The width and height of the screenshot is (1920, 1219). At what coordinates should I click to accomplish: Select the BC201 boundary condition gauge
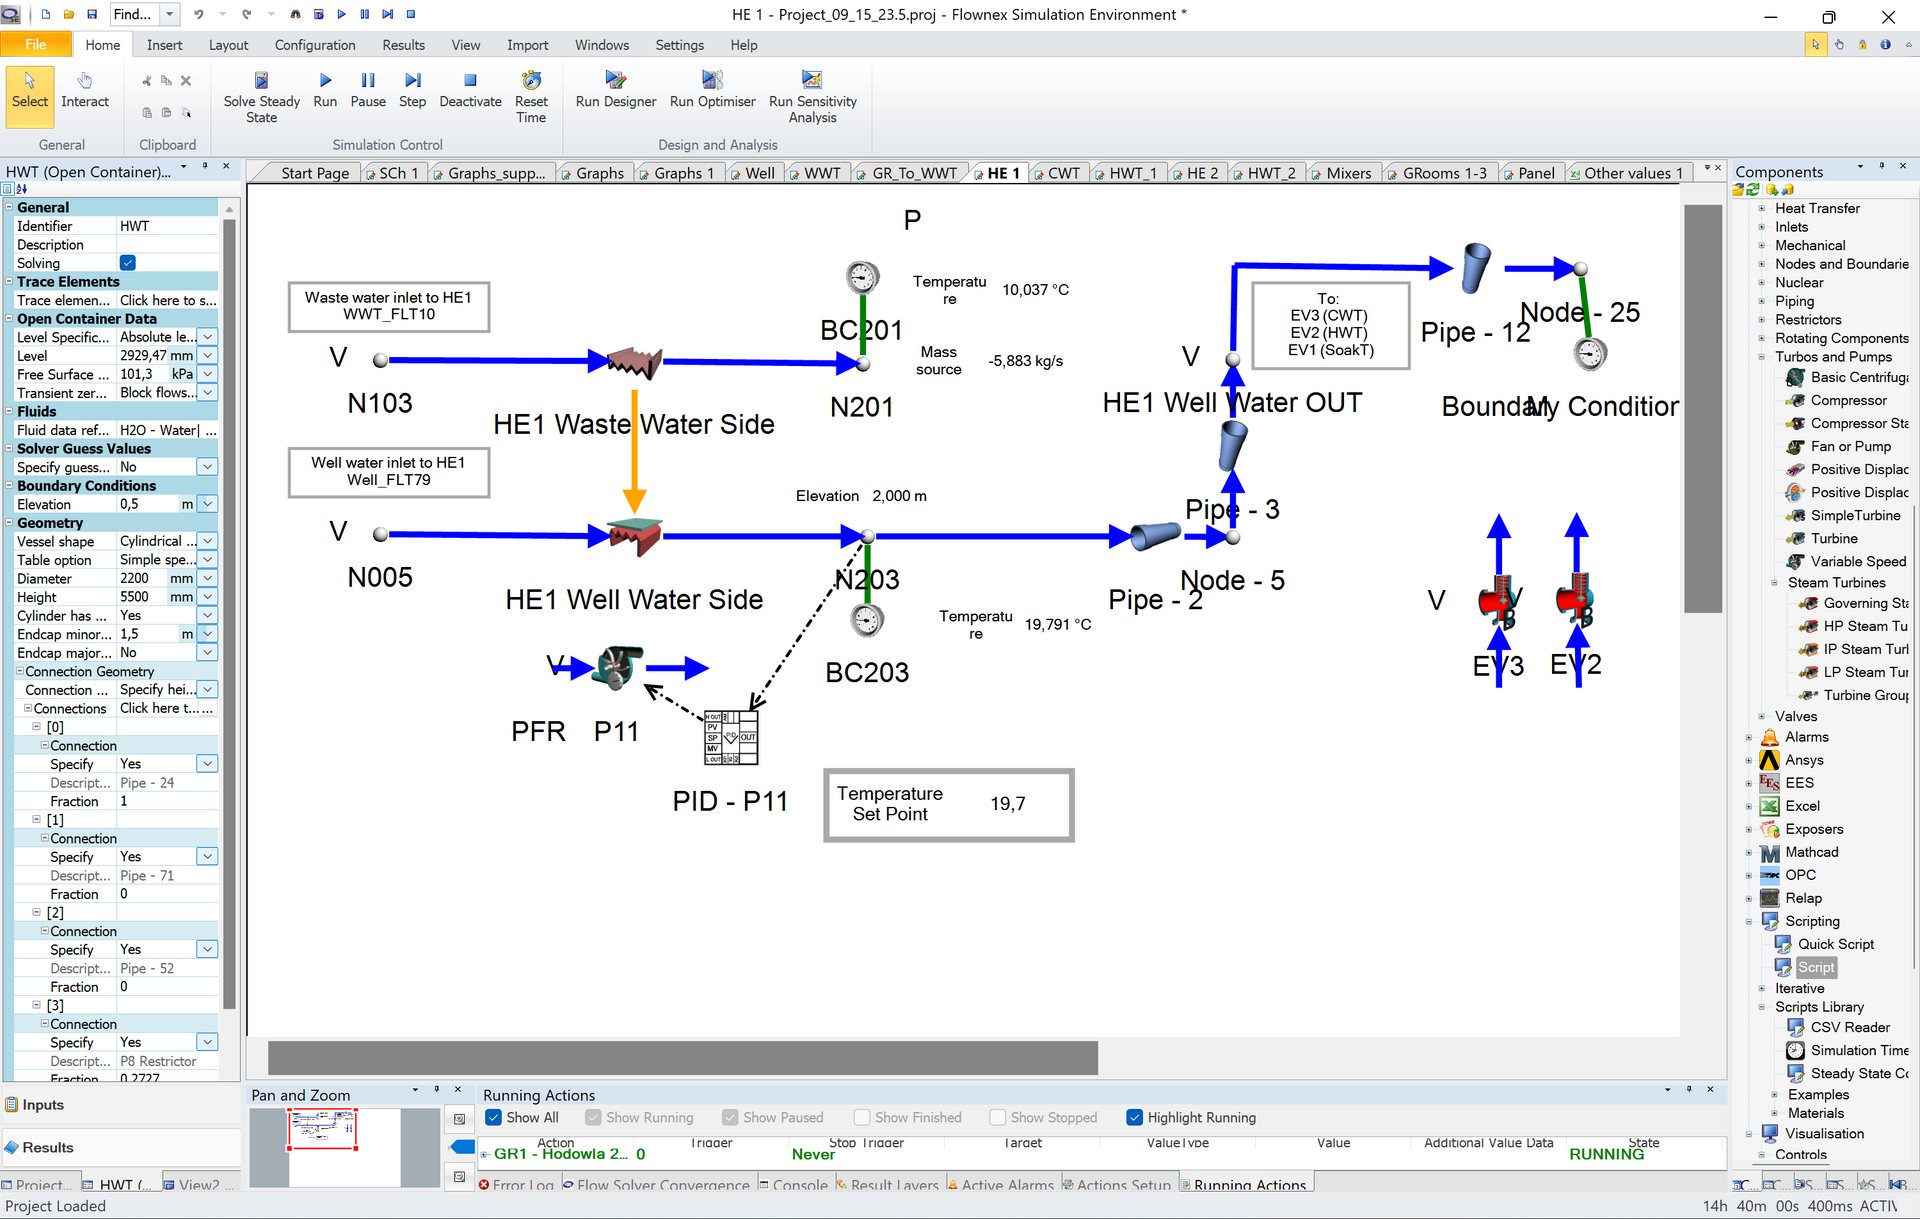click(x=862, y=277)
